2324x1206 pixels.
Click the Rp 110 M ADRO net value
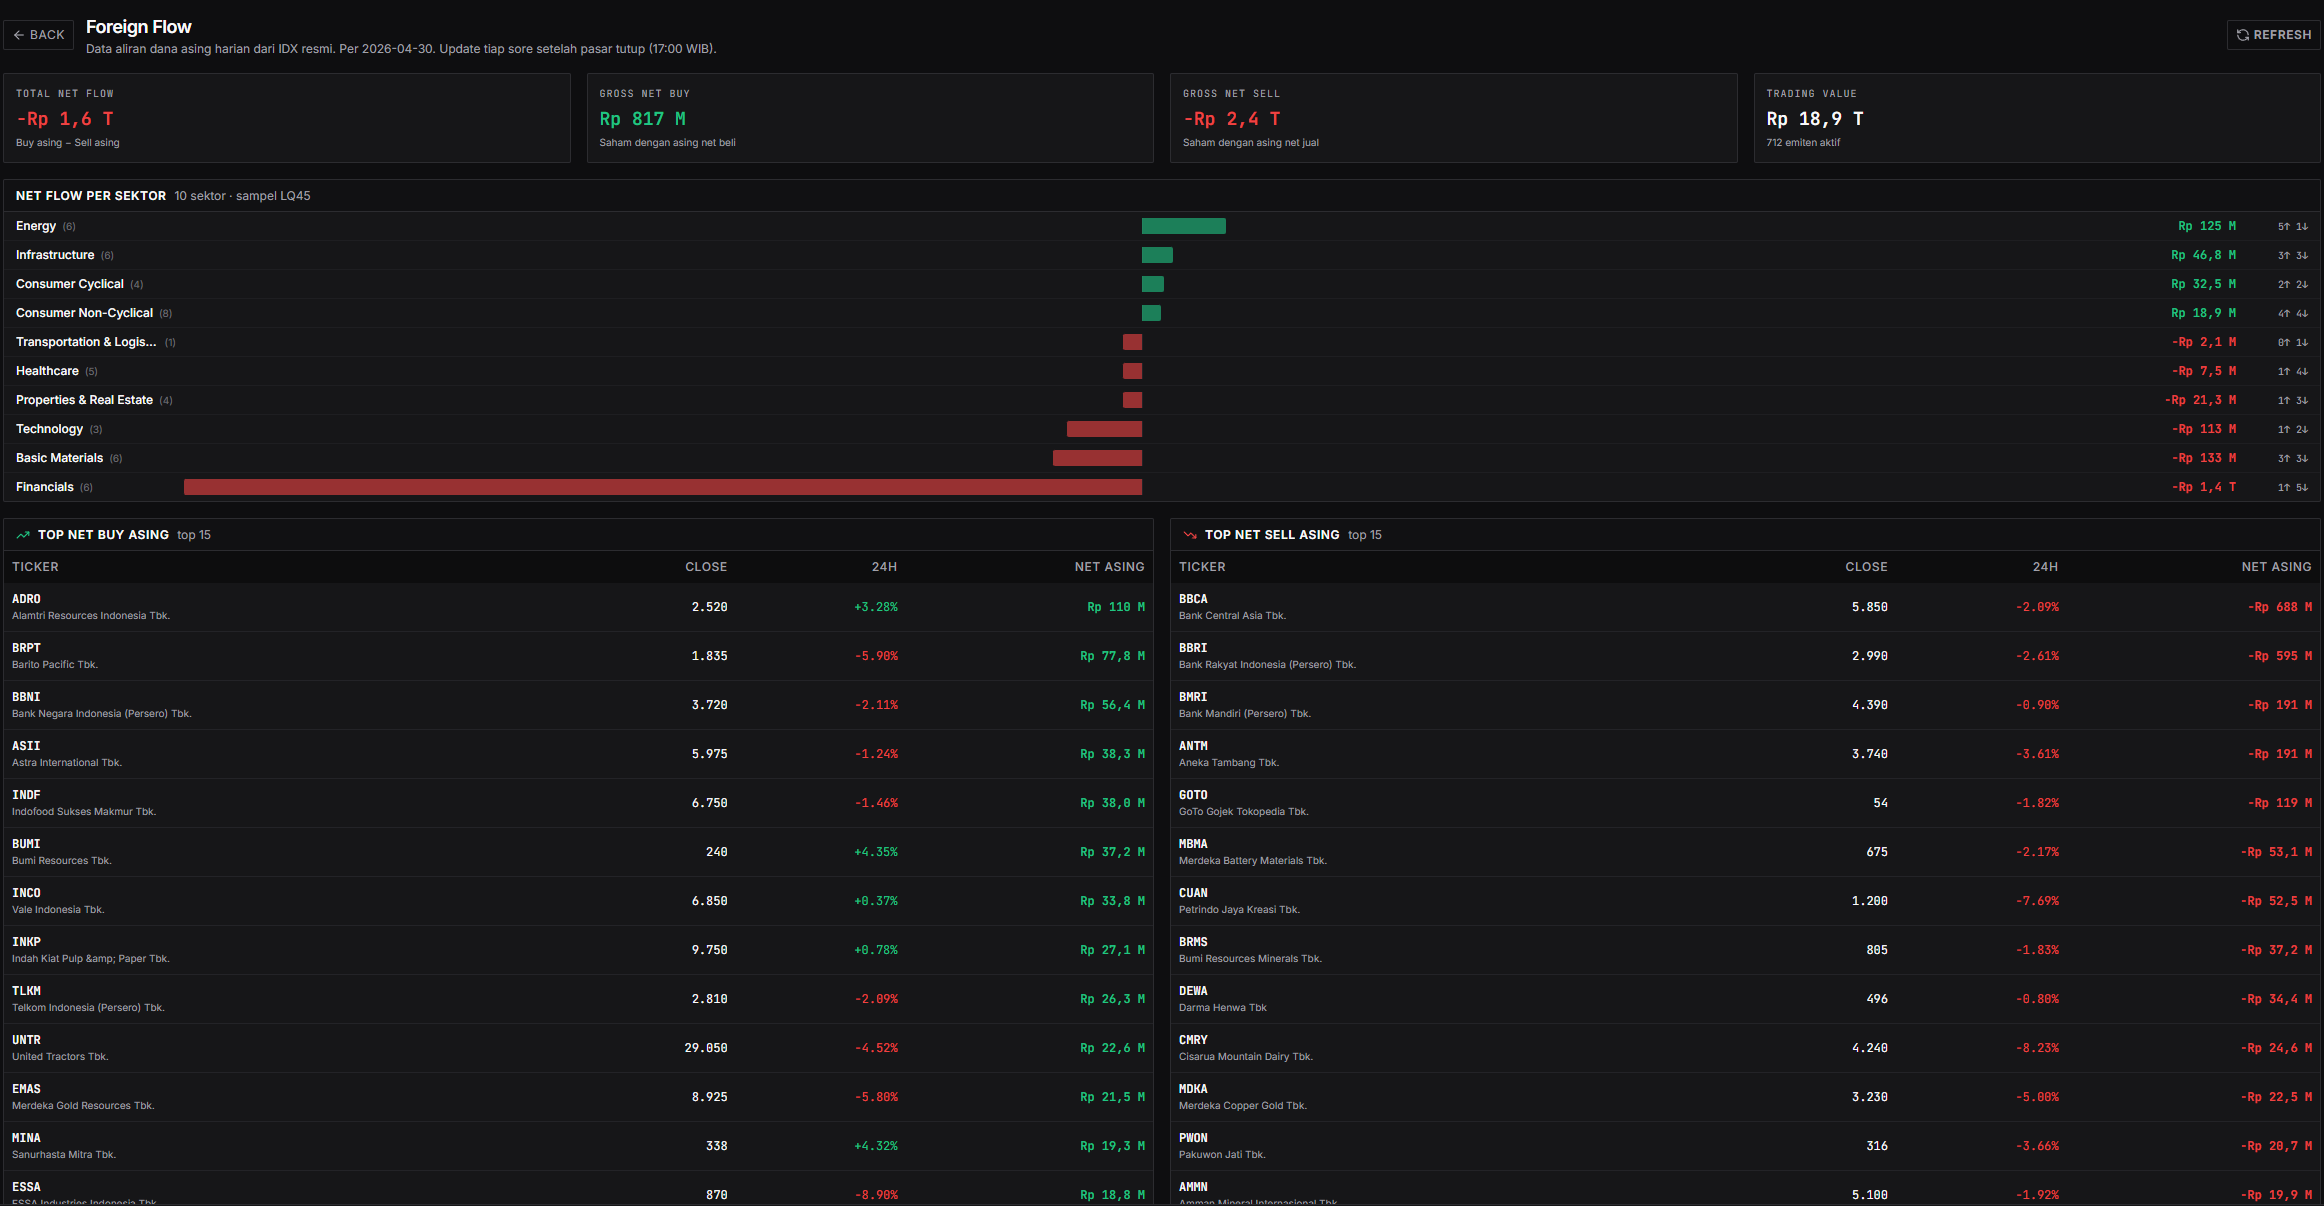(1116, 607)
